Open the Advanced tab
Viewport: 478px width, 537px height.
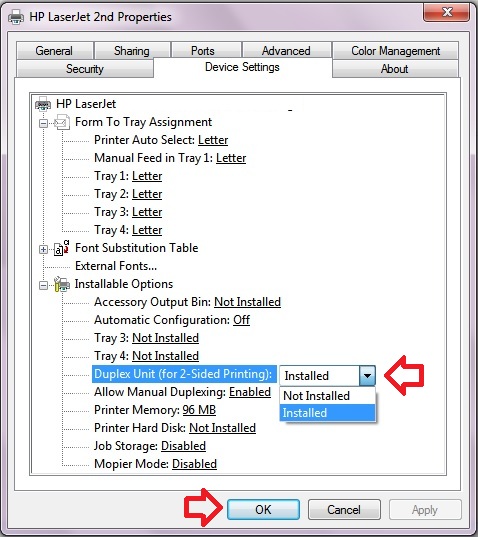coord(286,51)
